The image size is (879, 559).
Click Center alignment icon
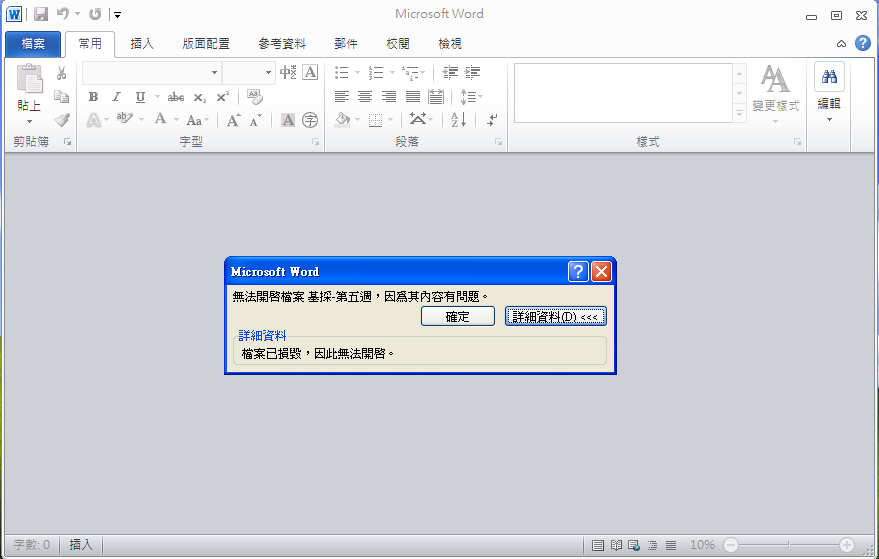[x=365, y=97]
